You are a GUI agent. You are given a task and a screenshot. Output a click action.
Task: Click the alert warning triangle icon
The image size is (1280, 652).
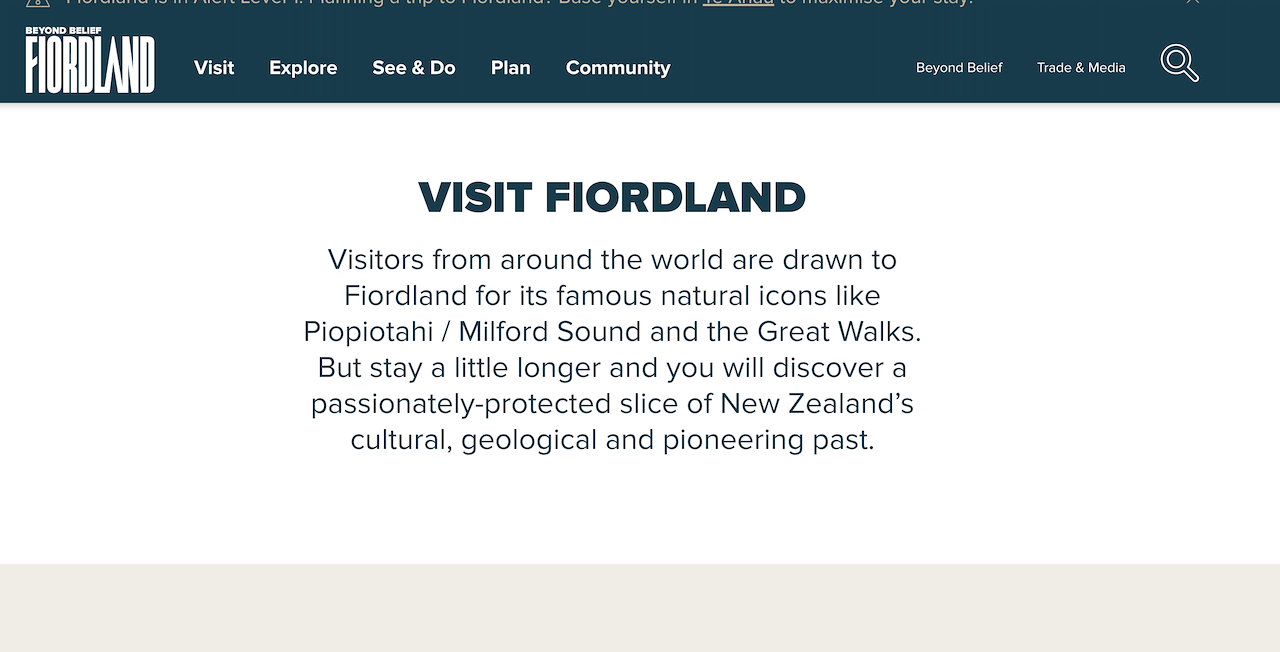click(38, 3)
